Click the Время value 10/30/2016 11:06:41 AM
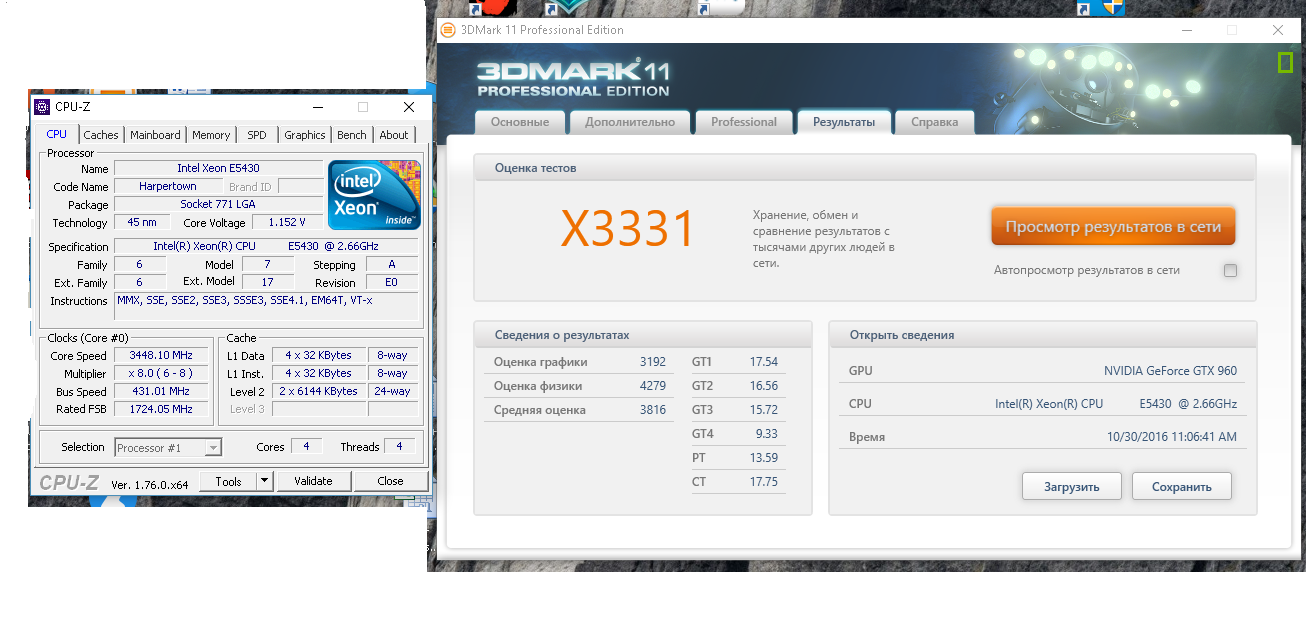This screenshot has height=630, width=1306. 1172,437
